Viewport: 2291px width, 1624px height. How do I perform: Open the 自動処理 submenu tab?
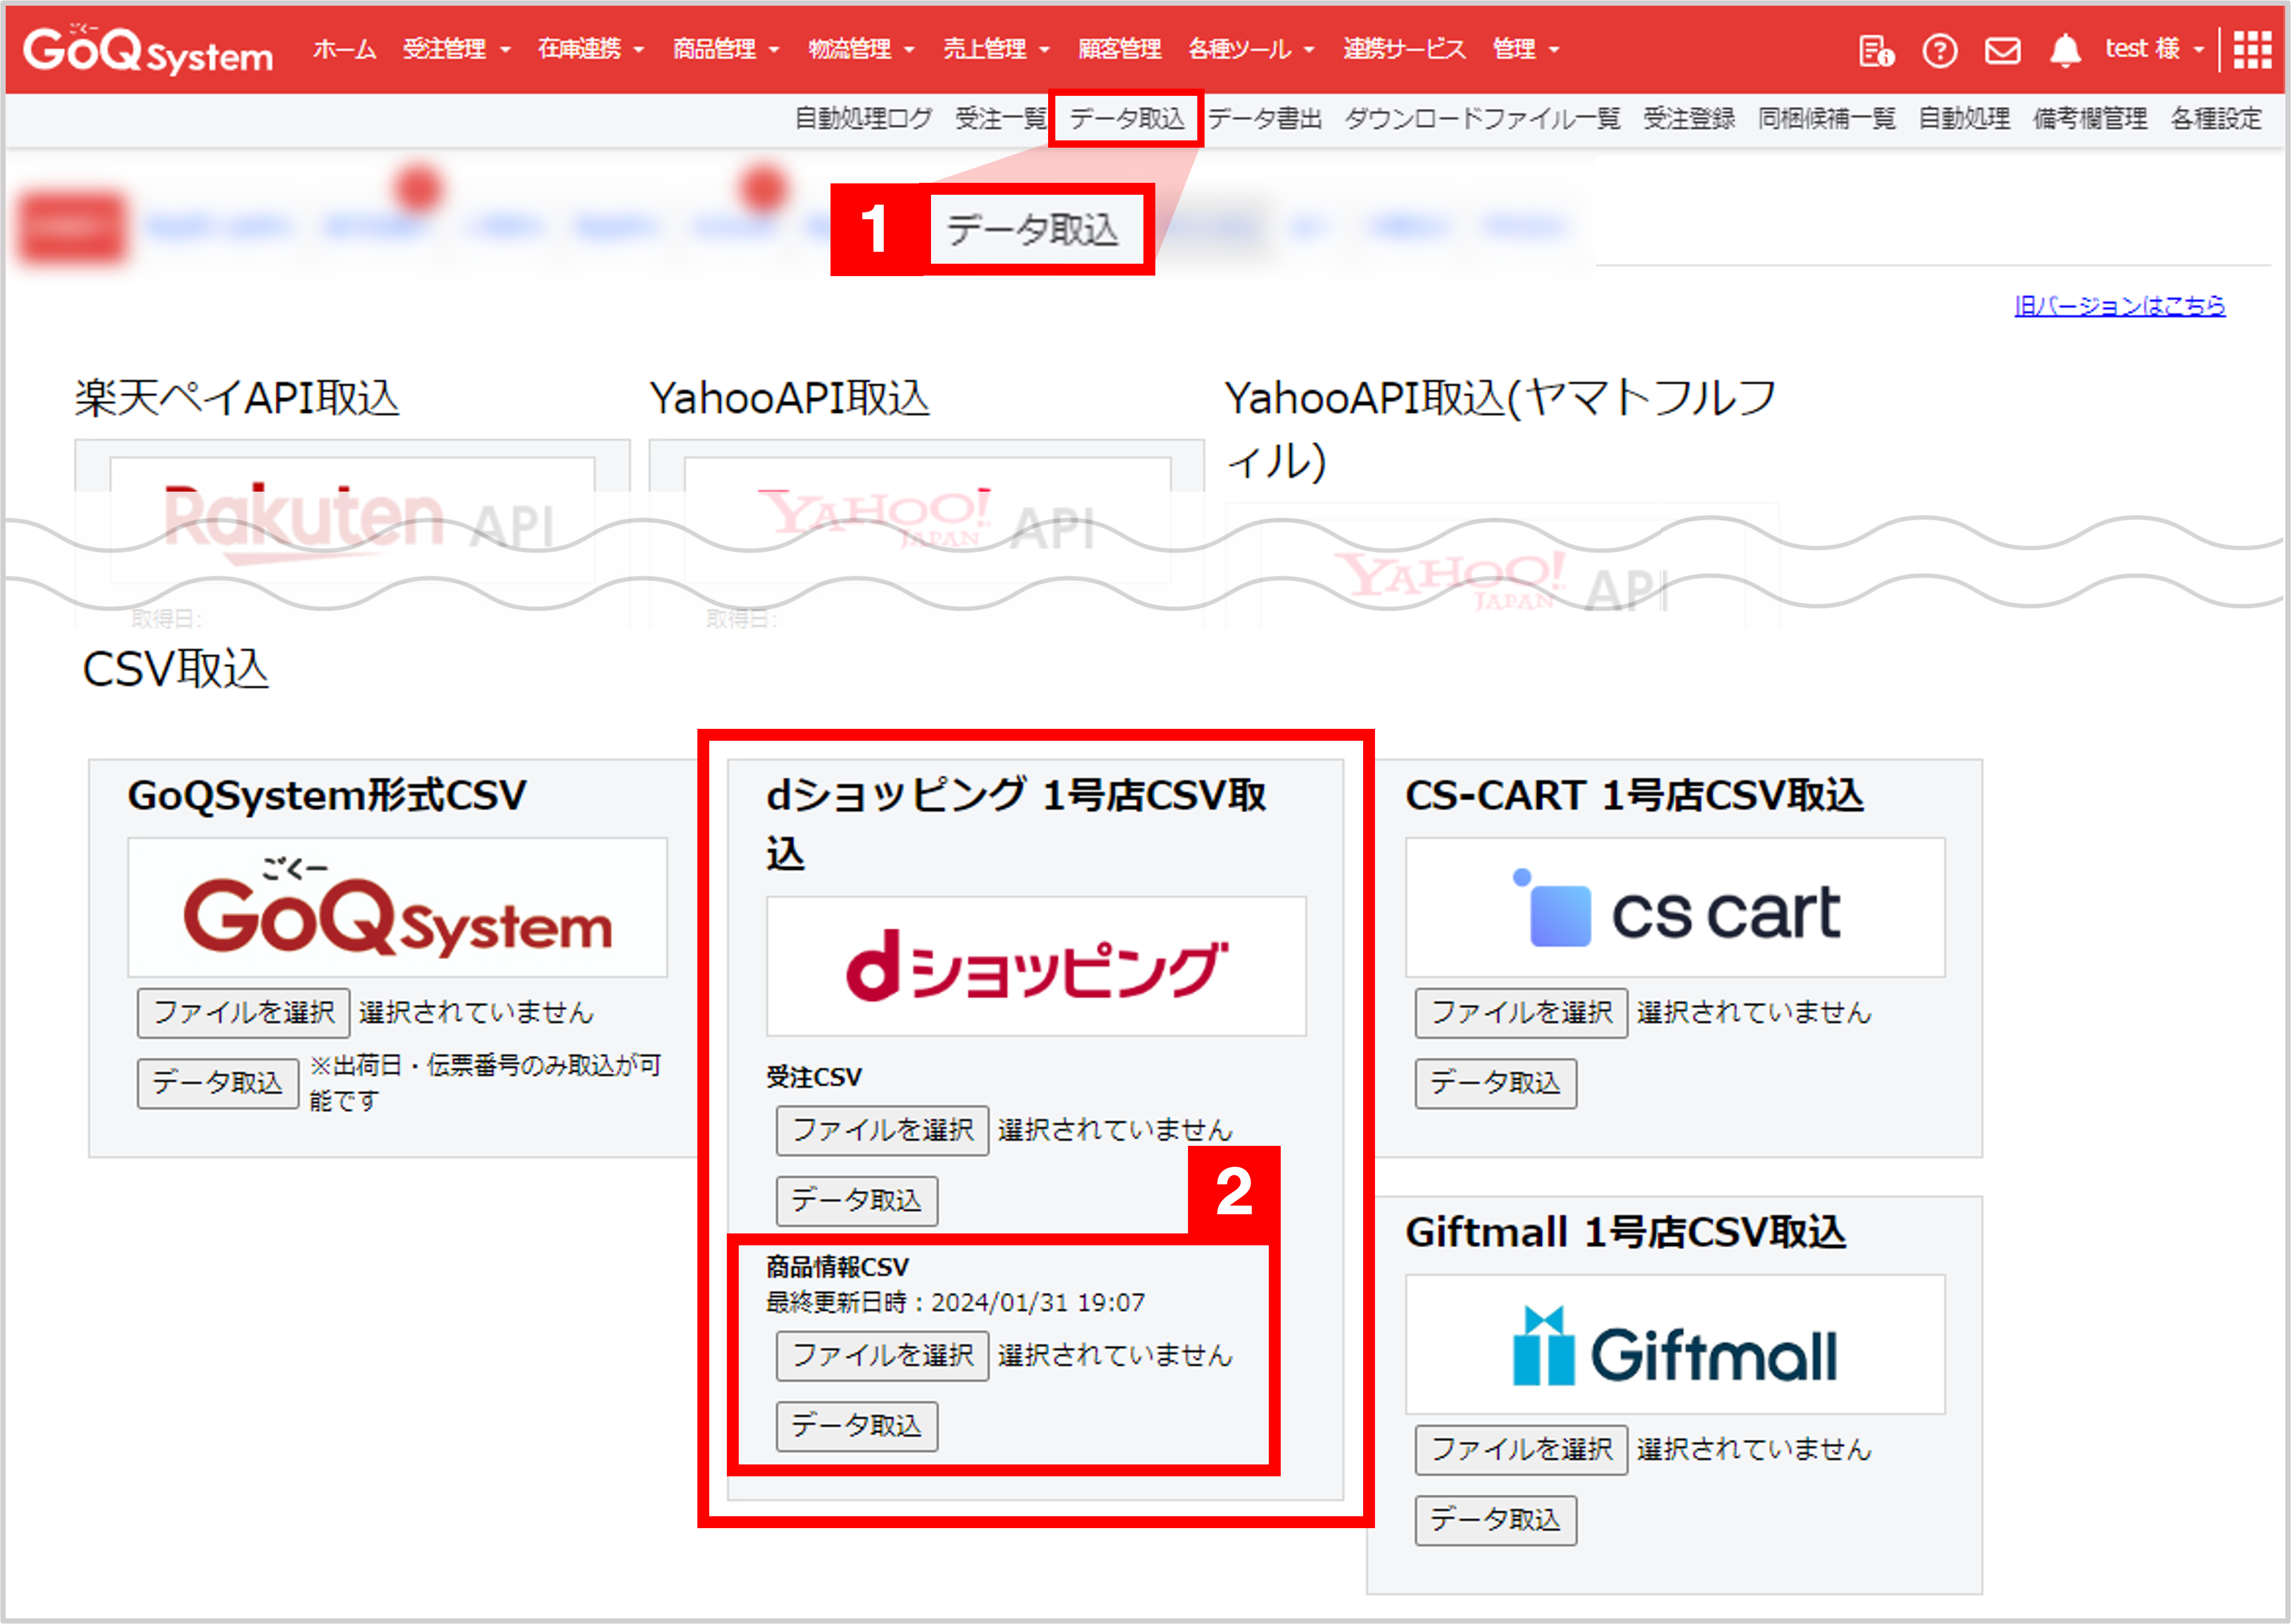[1964, 119]
